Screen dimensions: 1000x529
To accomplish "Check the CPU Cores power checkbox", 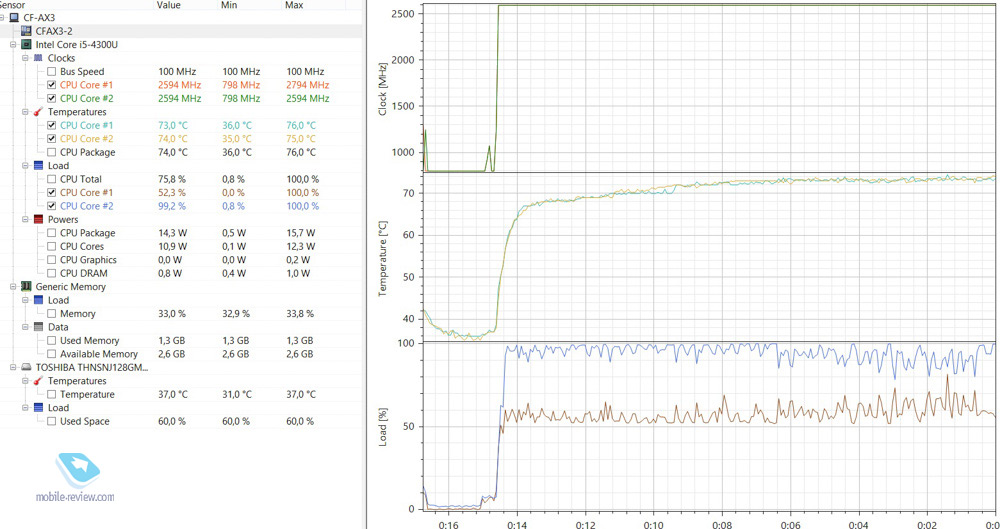I will [52, 246].
